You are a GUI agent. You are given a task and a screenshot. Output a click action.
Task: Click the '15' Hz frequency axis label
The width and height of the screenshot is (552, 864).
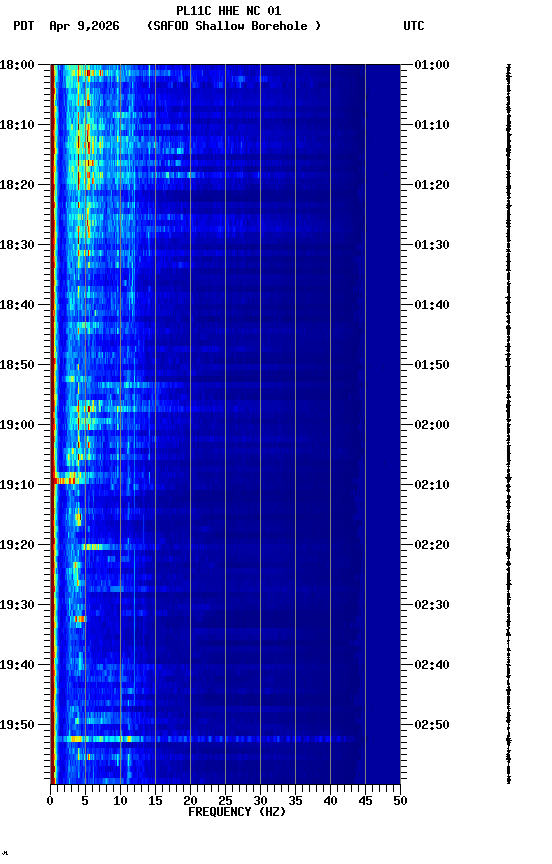[155, 801]
